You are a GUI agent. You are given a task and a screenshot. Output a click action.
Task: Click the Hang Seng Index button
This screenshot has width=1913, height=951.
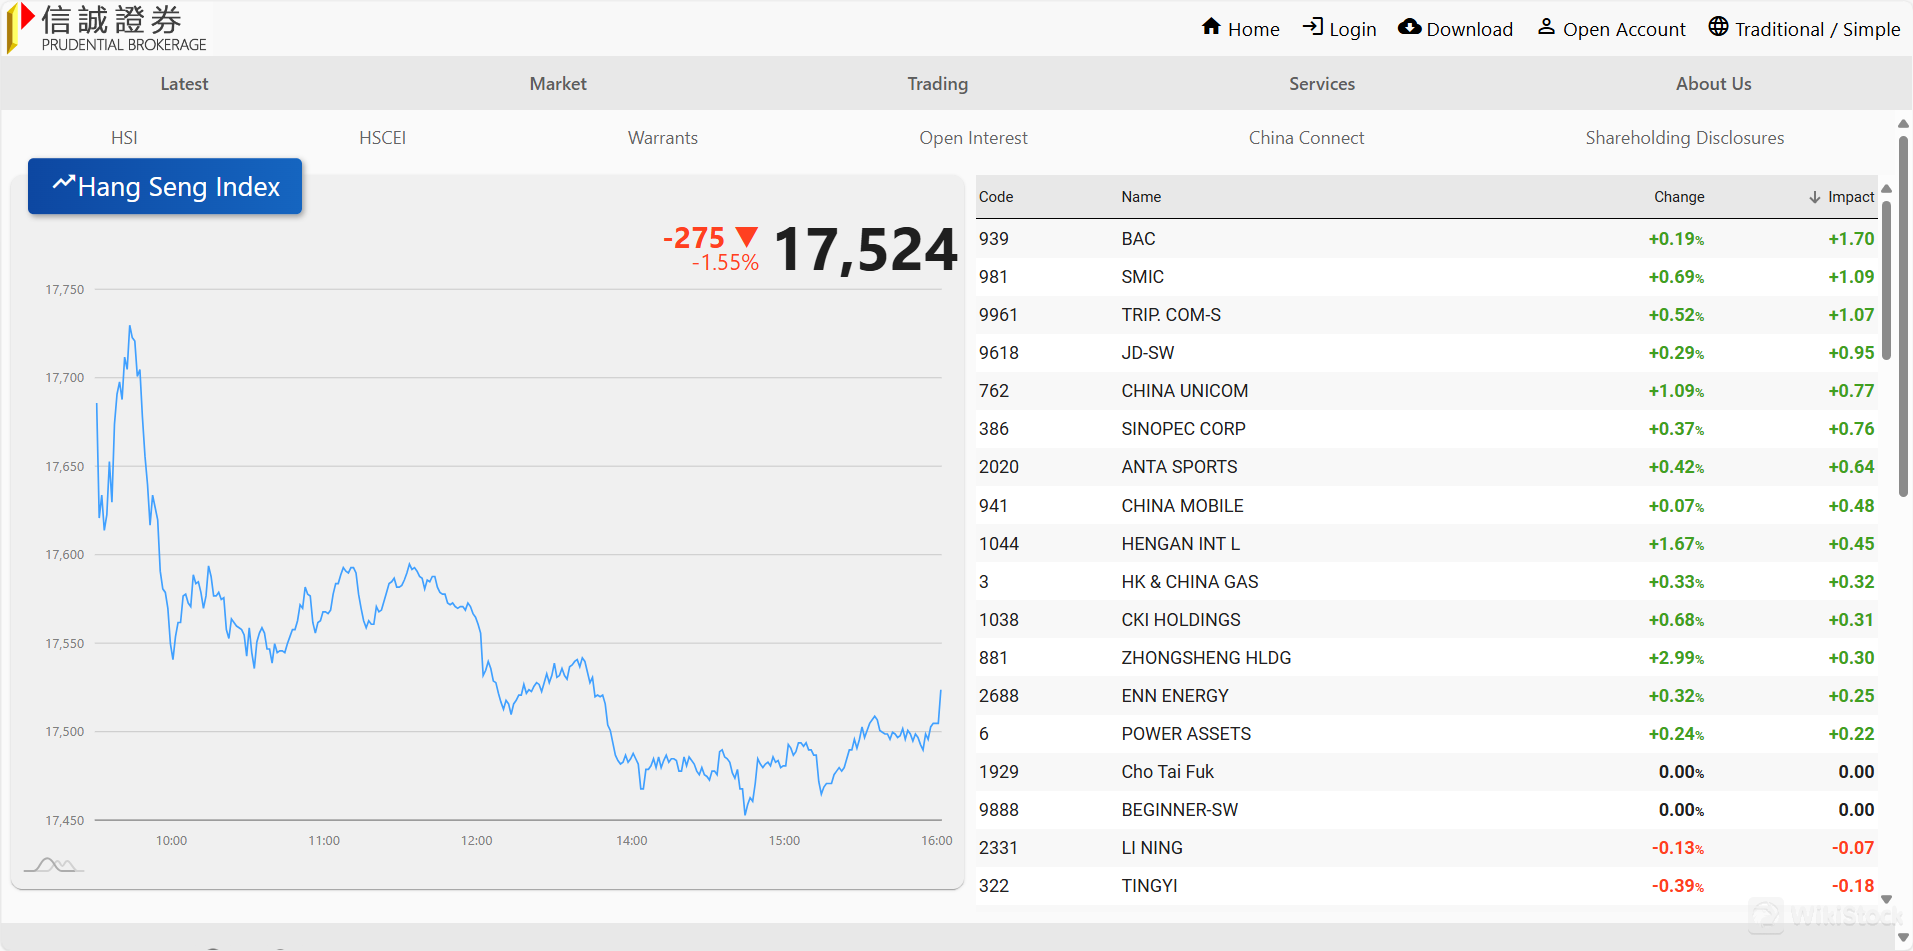[x=165, y=187]
